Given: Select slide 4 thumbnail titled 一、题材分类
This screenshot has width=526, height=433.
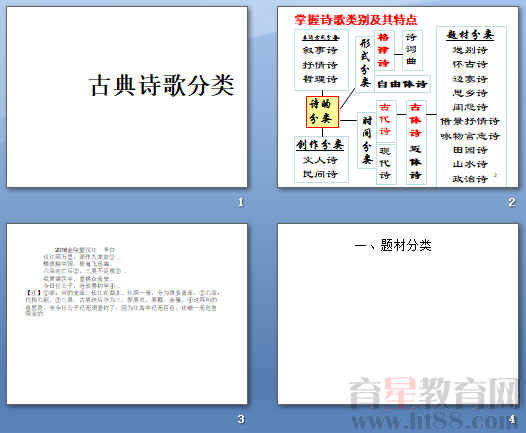Looking at the screenshot, I should pos(398,314).
